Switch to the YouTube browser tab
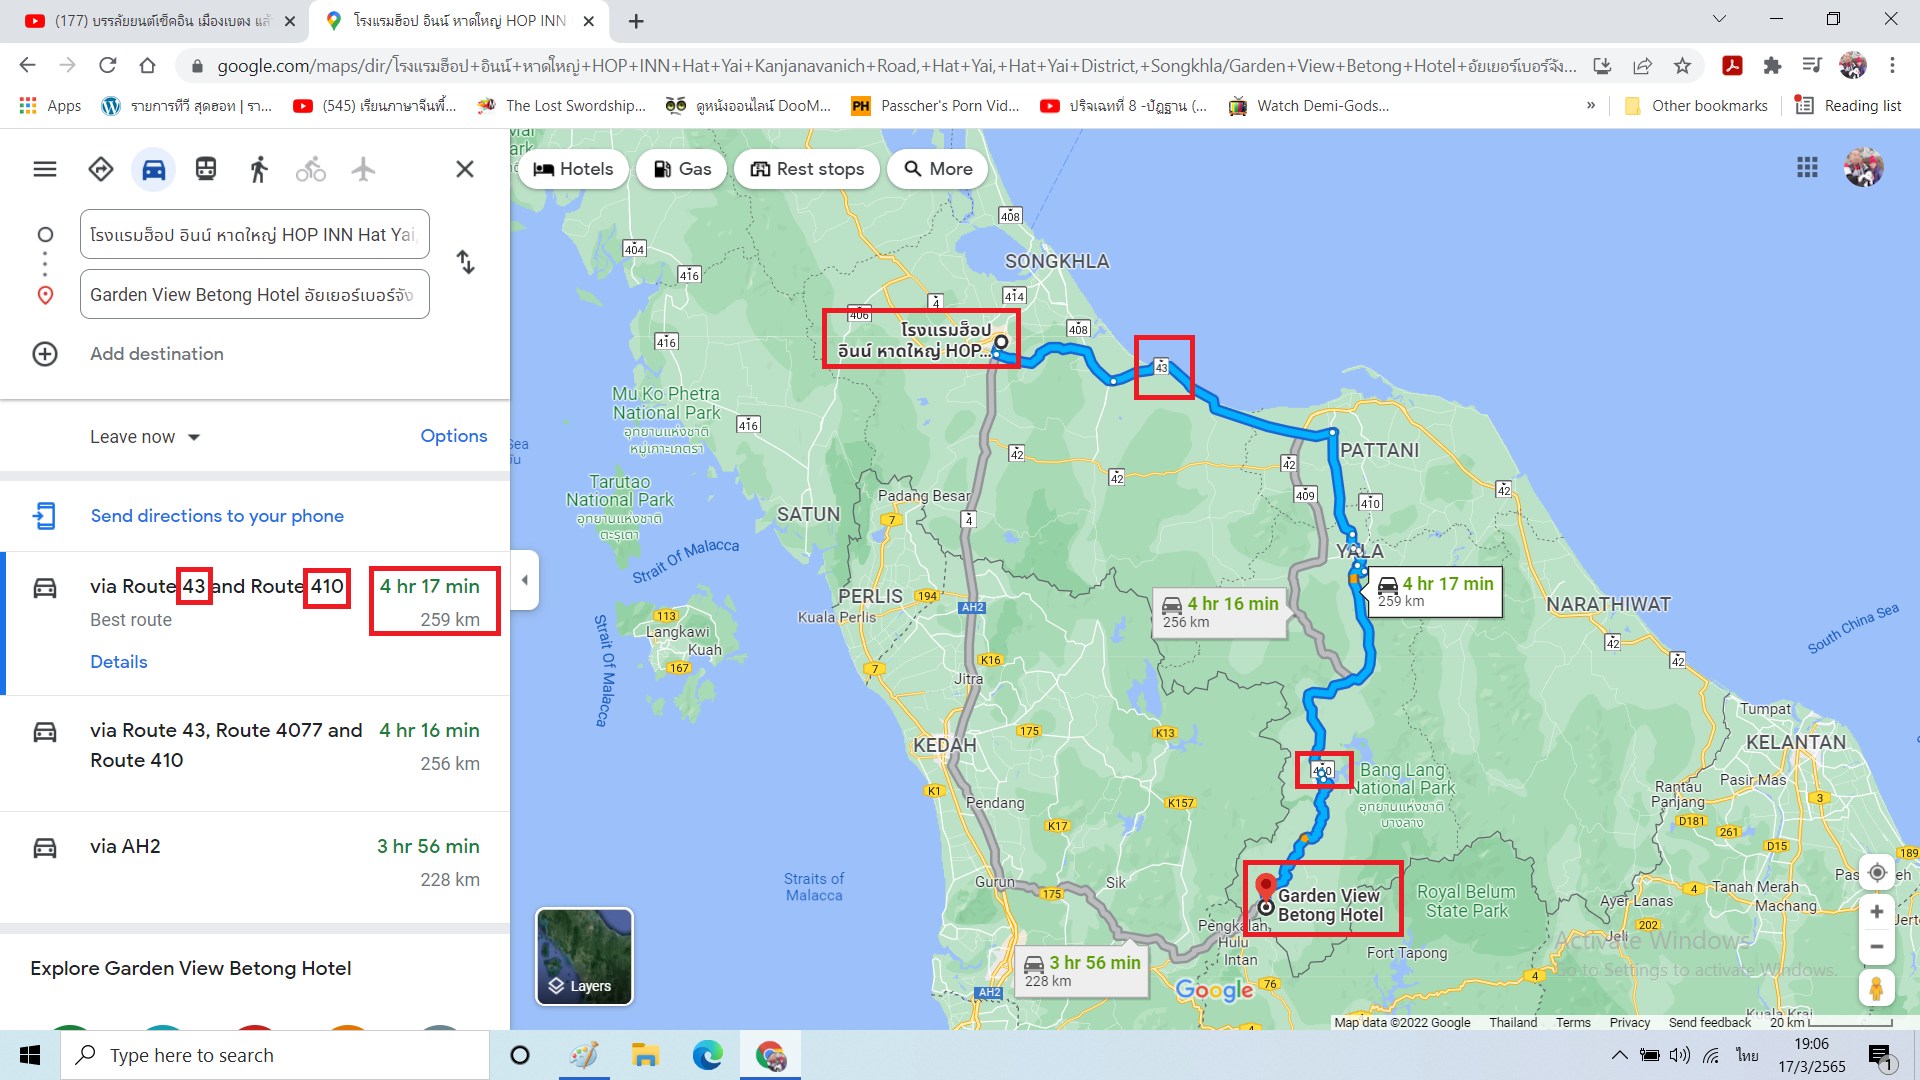 [x=160, y=20]
